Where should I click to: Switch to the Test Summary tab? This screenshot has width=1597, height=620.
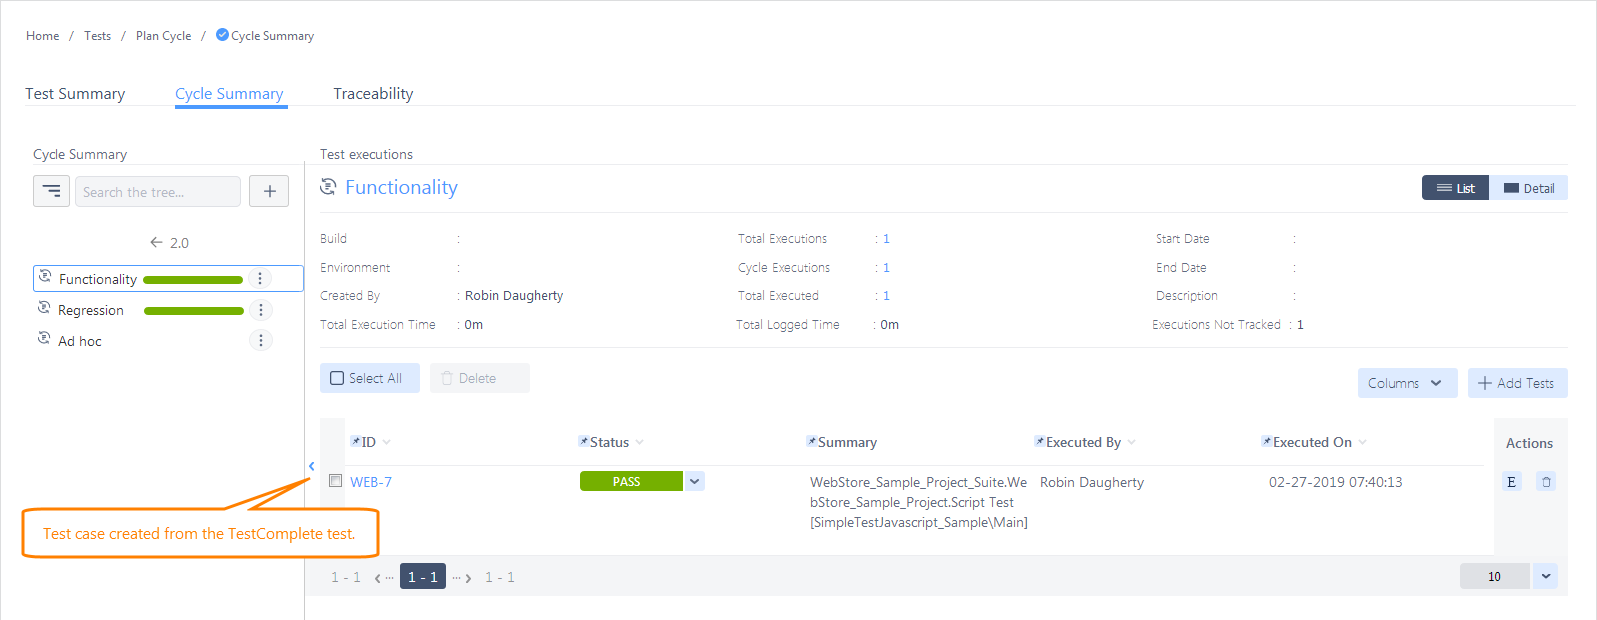[75, 94]
